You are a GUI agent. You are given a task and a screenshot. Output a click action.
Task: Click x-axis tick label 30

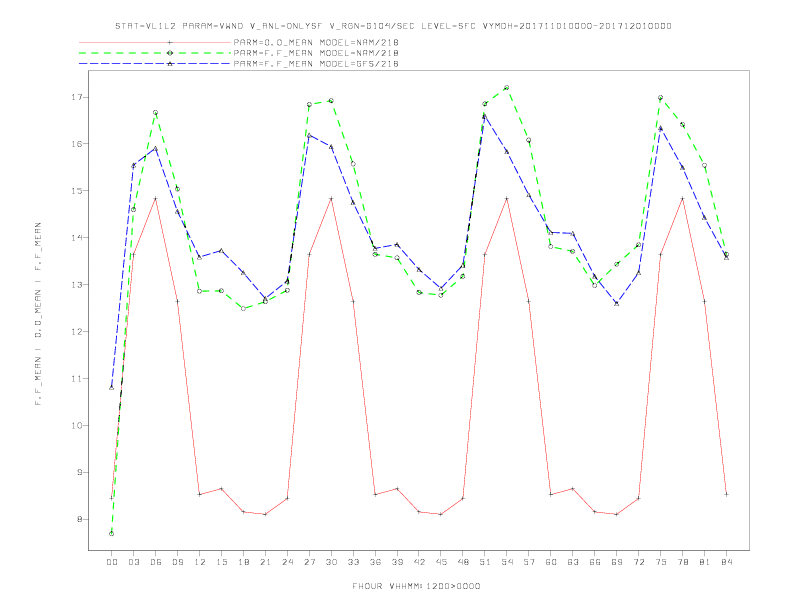click(331, 562)
